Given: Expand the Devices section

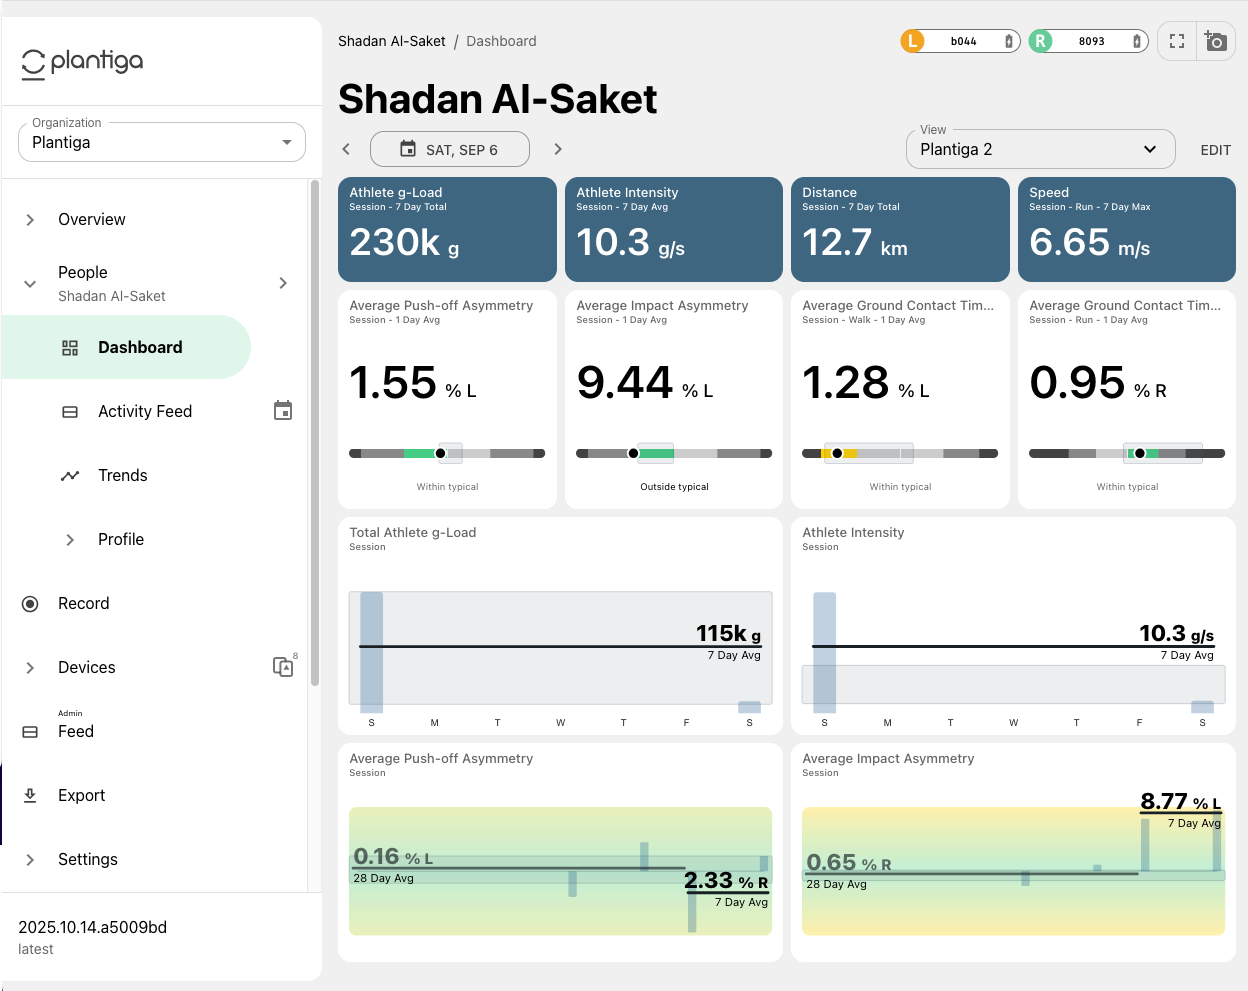Looking at the screenshot, I should click(30, 668).
